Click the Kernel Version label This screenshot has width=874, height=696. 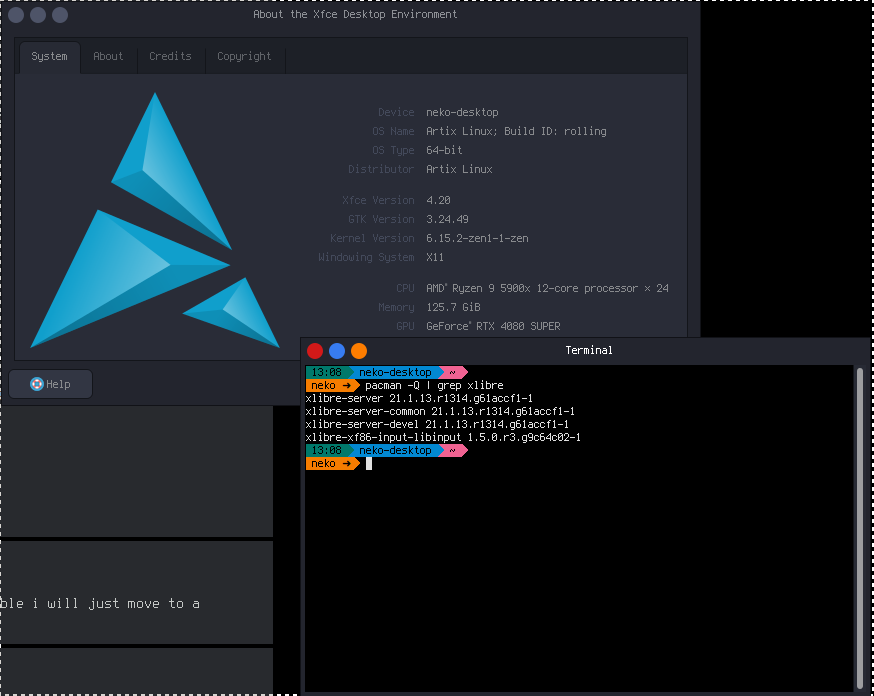372,239
